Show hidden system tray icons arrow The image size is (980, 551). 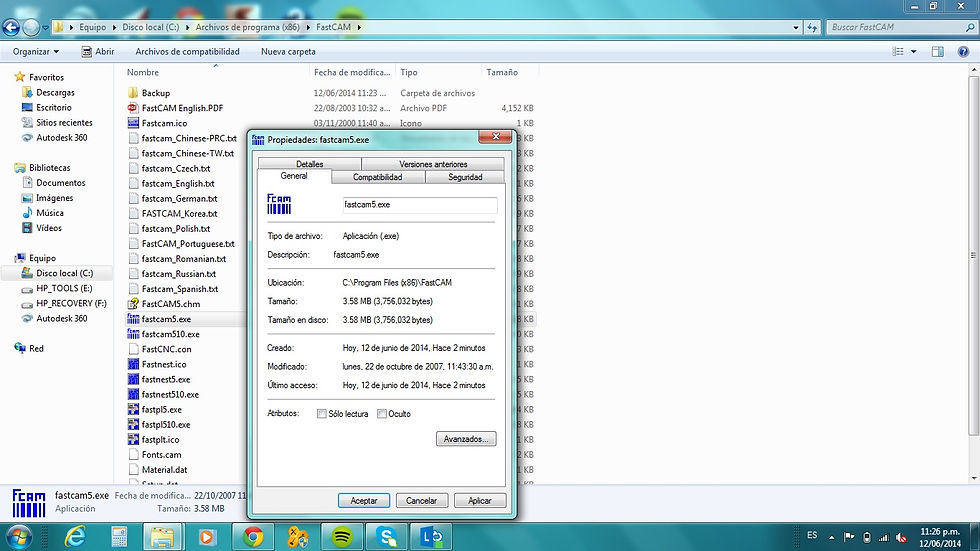click(x=831, y=537)
